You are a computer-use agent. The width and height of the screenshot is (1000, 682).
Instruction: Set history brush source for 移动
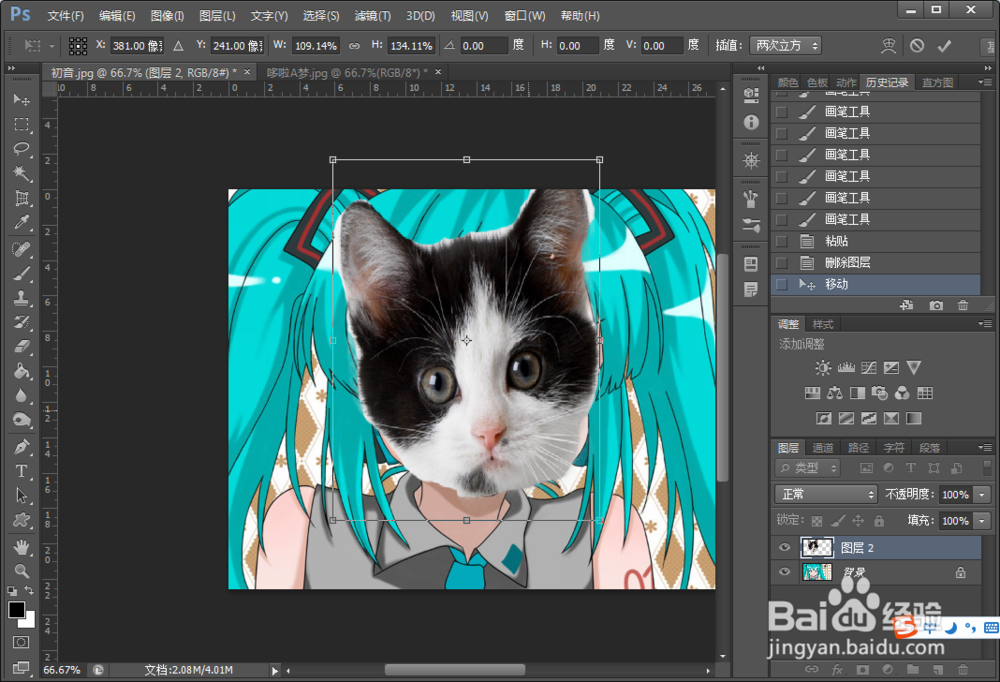pos(781,285)
